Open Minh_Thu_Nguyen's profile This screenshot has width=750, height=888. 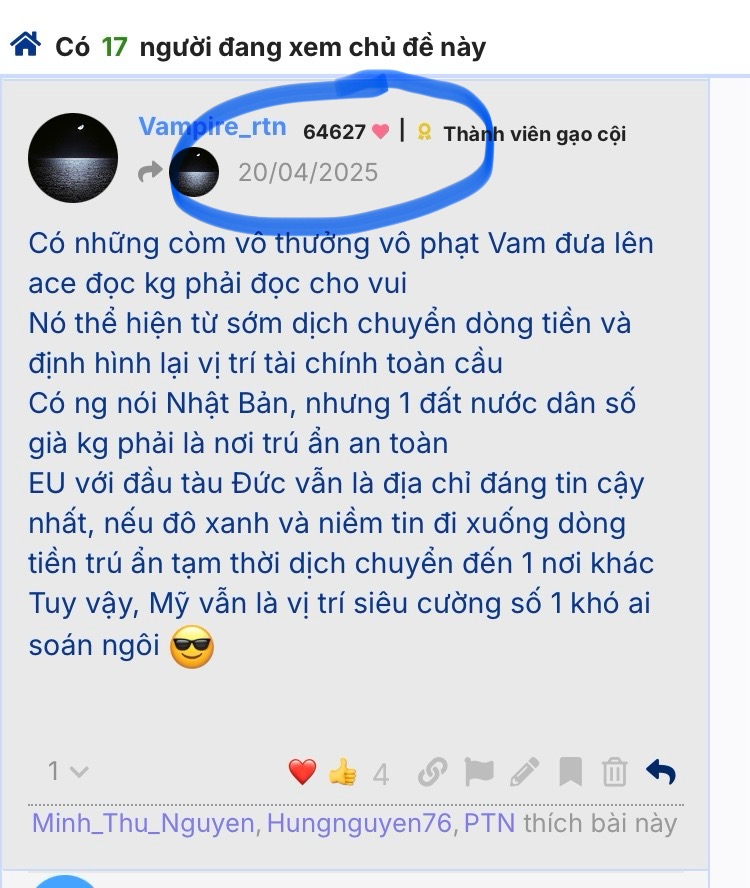[x=143, y=823]
